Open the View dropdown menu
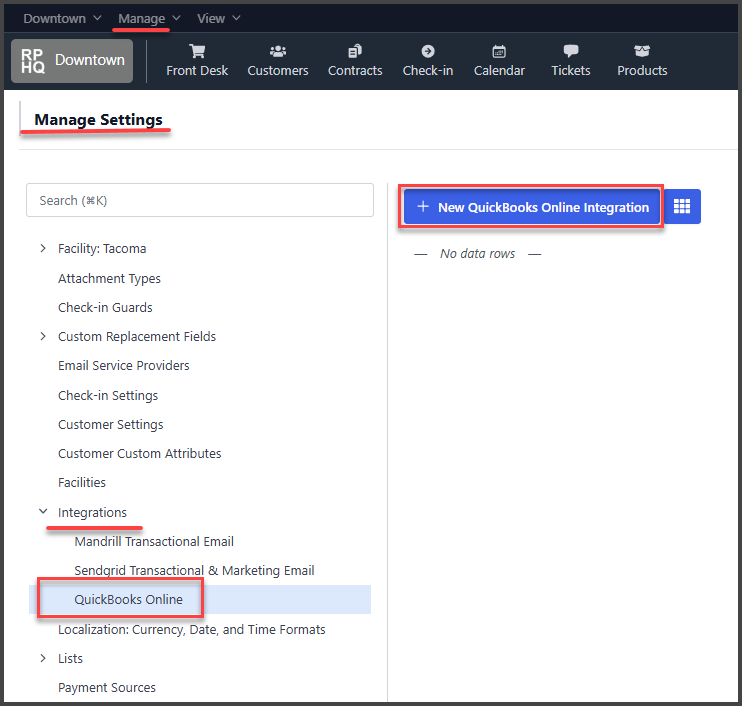 tap(219, 18)
